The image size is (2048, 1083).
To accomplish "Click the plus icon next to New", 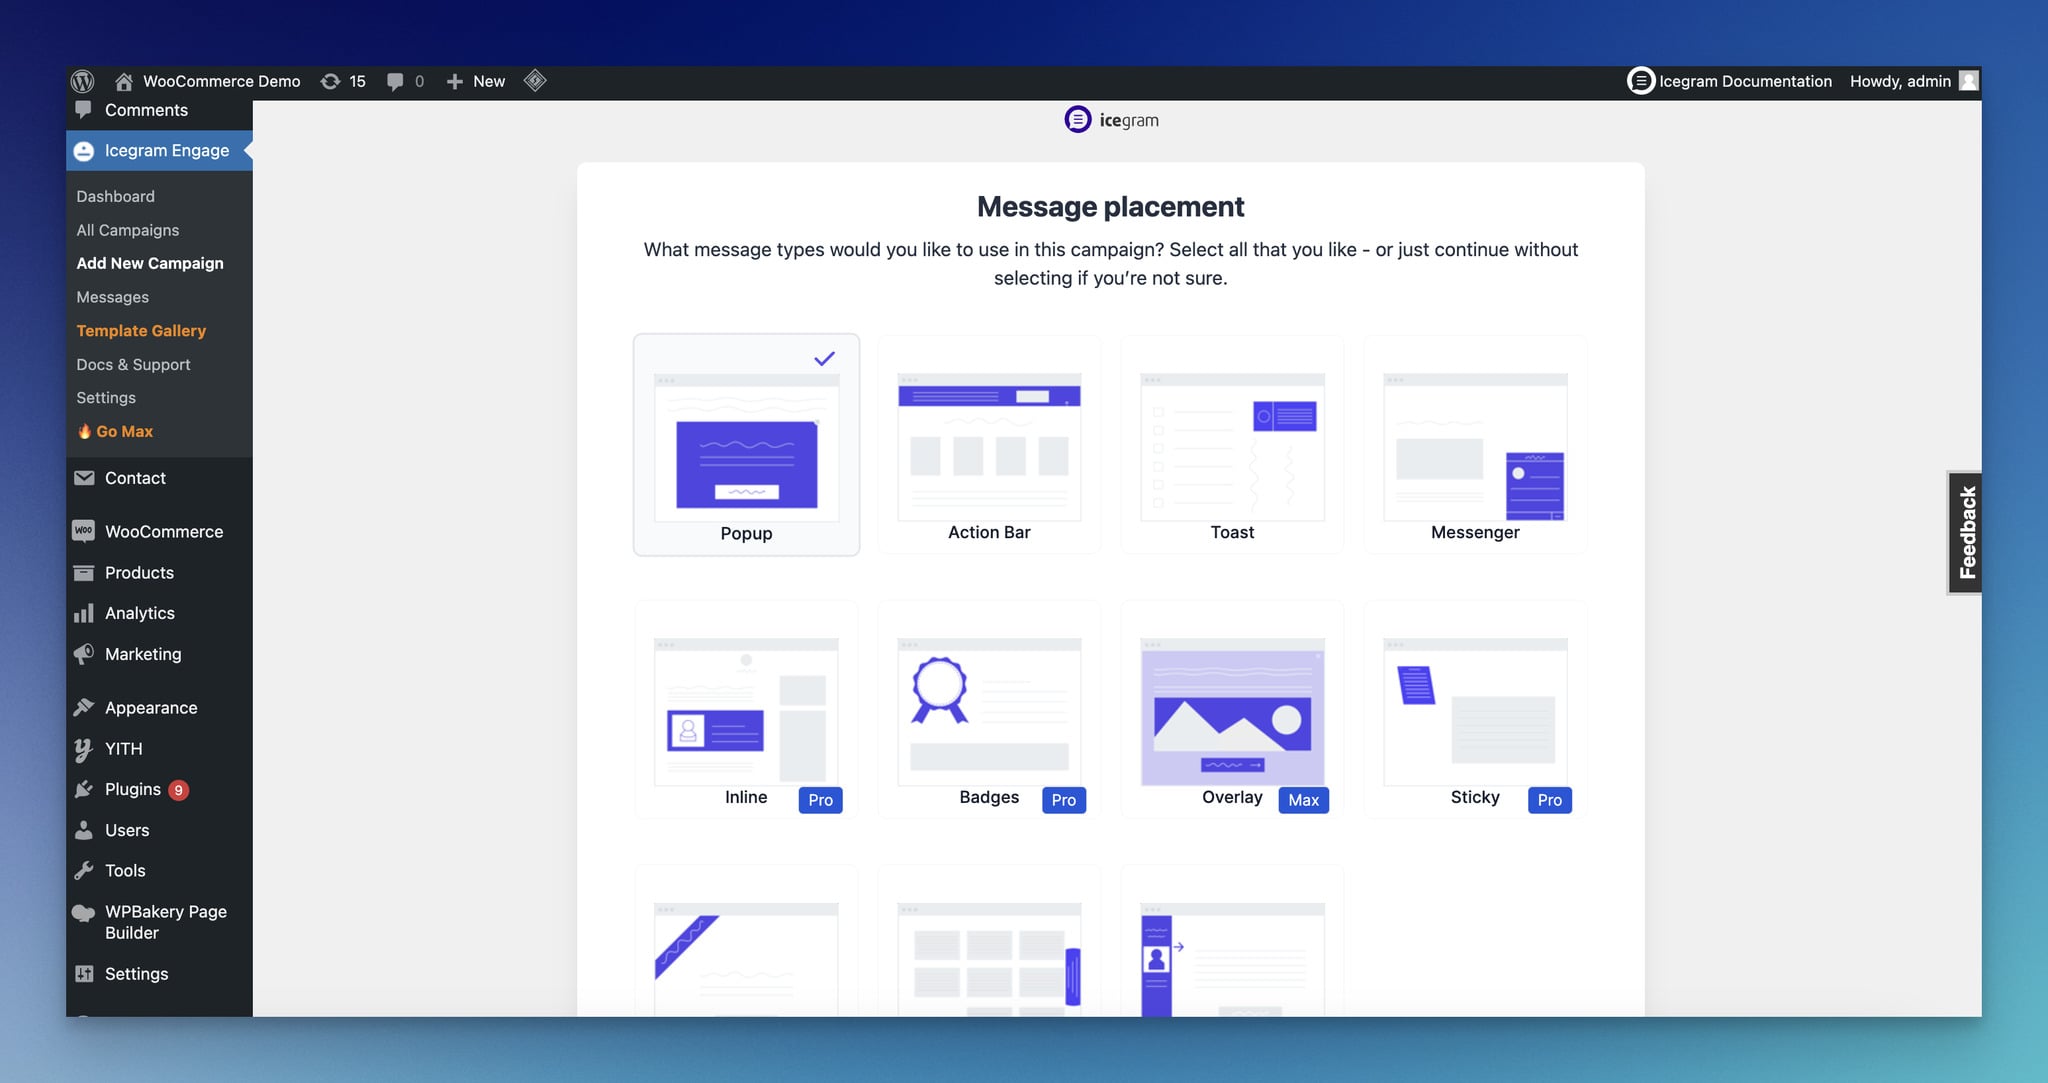I will tap(454, 81).
